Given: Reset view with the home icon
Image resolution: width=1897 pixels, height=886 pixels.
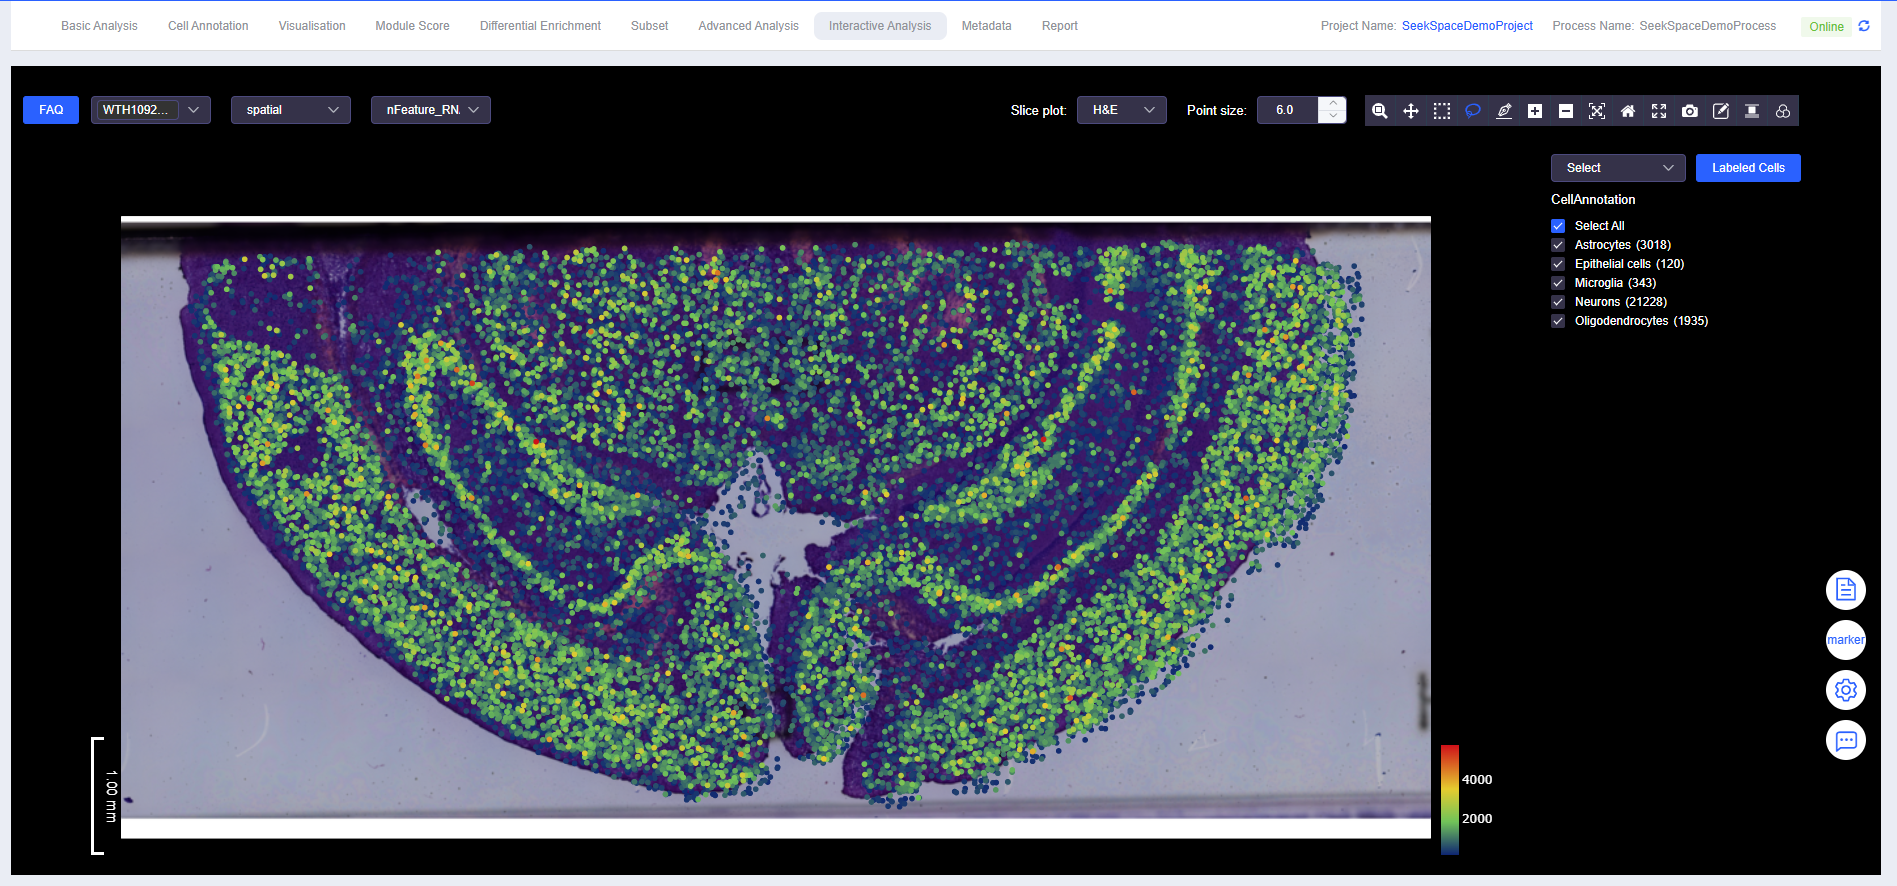Looking at the screenshot, I should (x=1627, y=111).
